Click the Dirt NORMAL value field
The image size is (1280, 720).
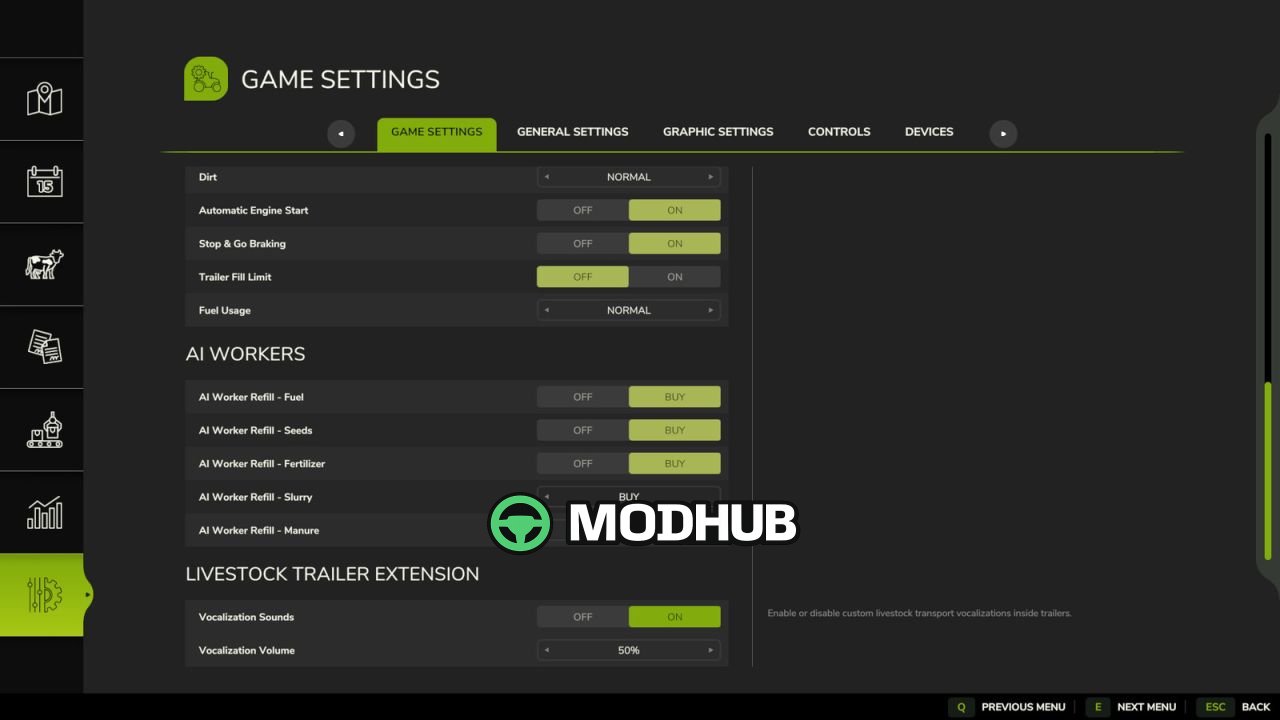tap(629, 177)
